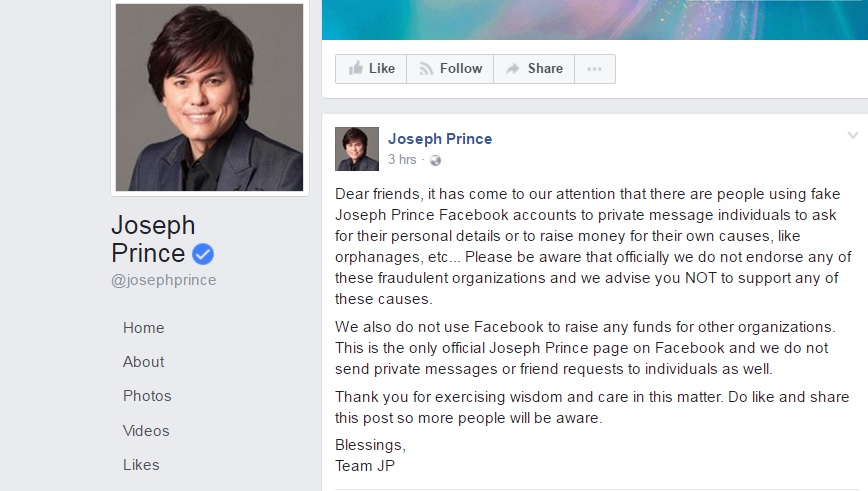
Task: Click the blue verified badge
Action: (x=203, y=254)
